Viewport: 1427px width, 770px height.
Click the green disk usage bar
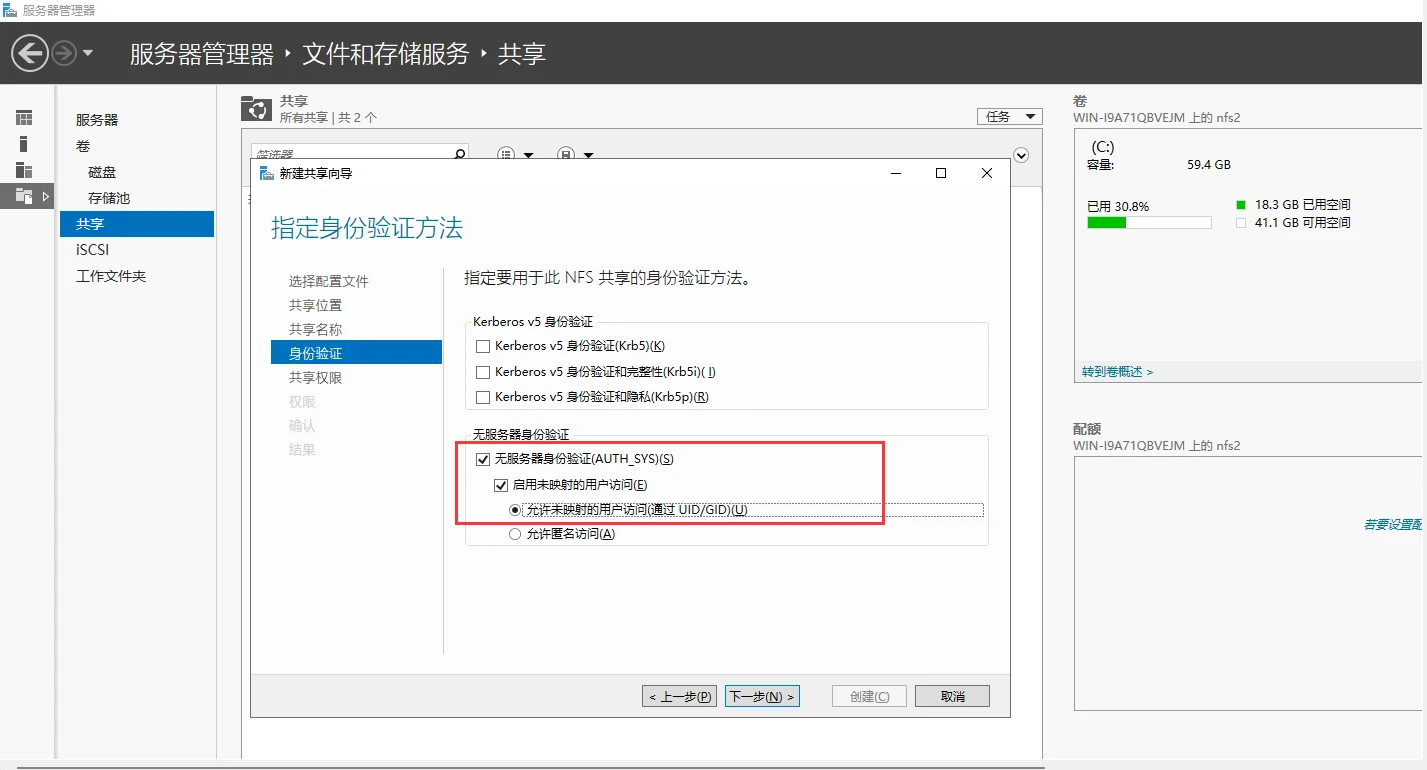coord(1107,223)
